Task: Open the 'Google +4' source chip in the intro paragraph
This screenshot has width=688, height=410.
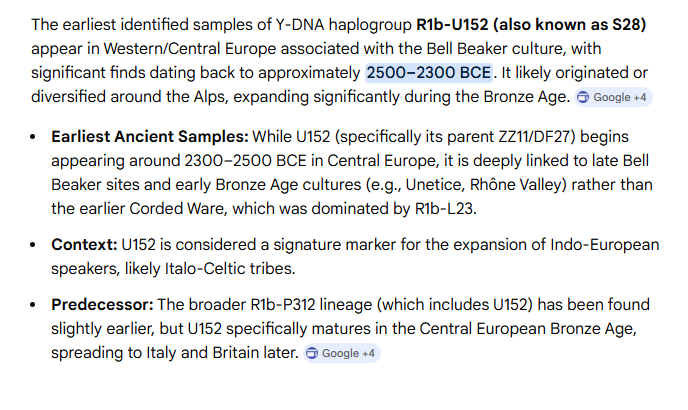Action: (612, 97)
